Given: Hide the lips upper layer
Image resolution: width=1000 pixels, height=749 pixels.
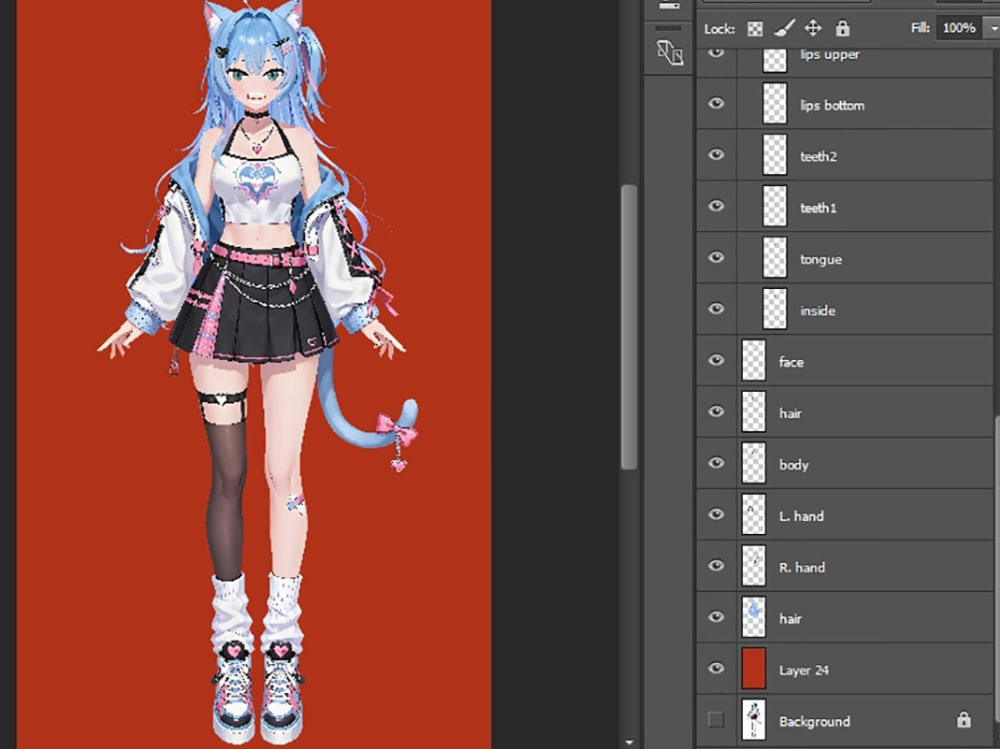Looking at the screenshot, I should point(716,52).
